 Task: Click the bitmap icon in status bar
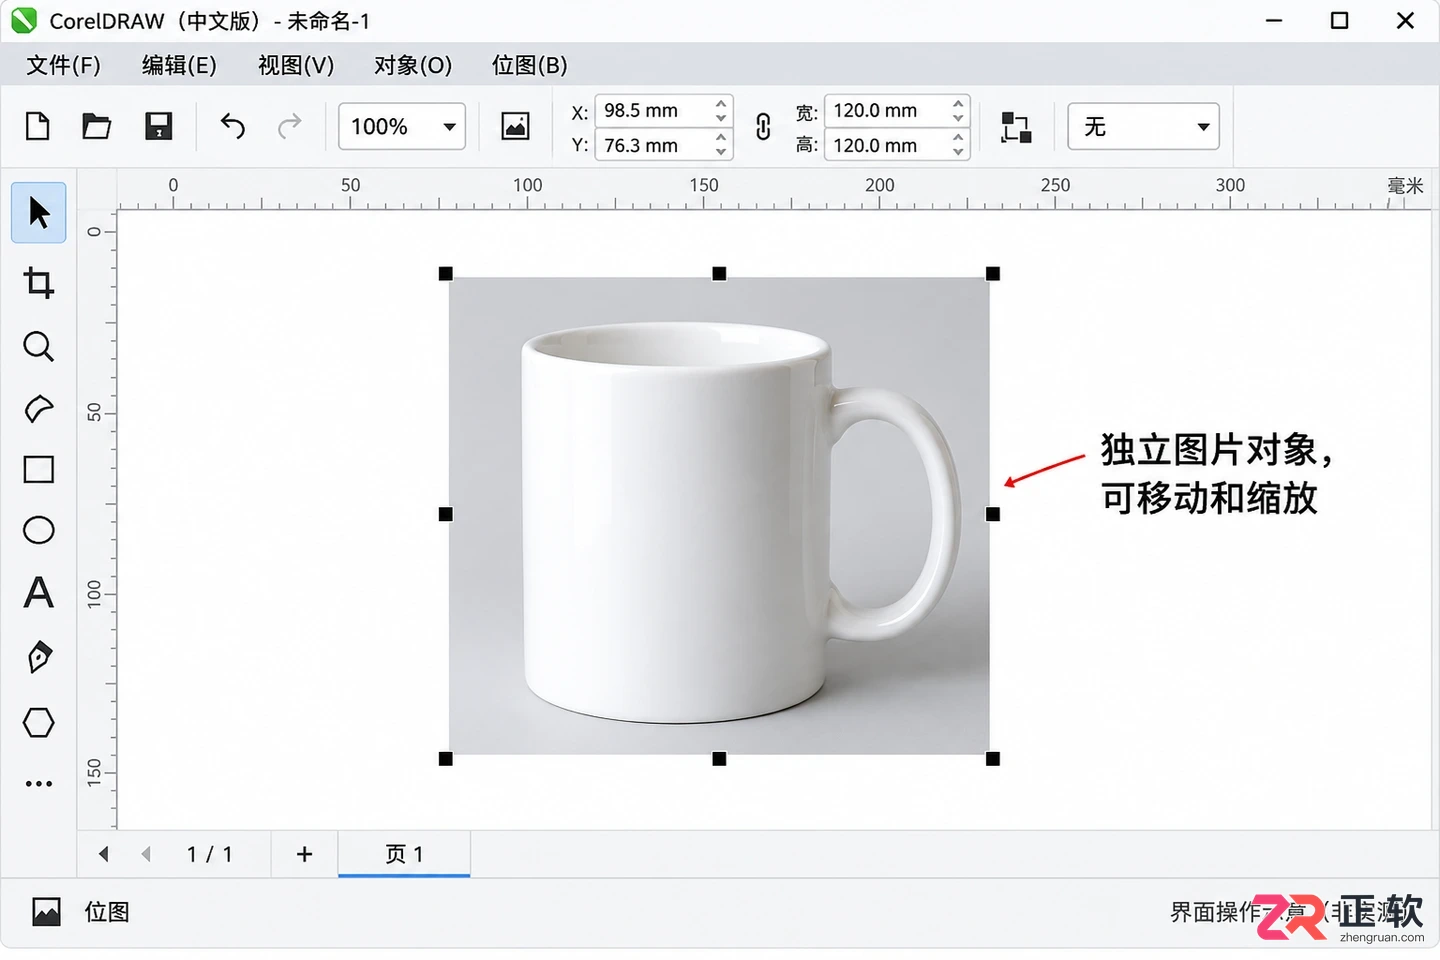click(46, 912)
